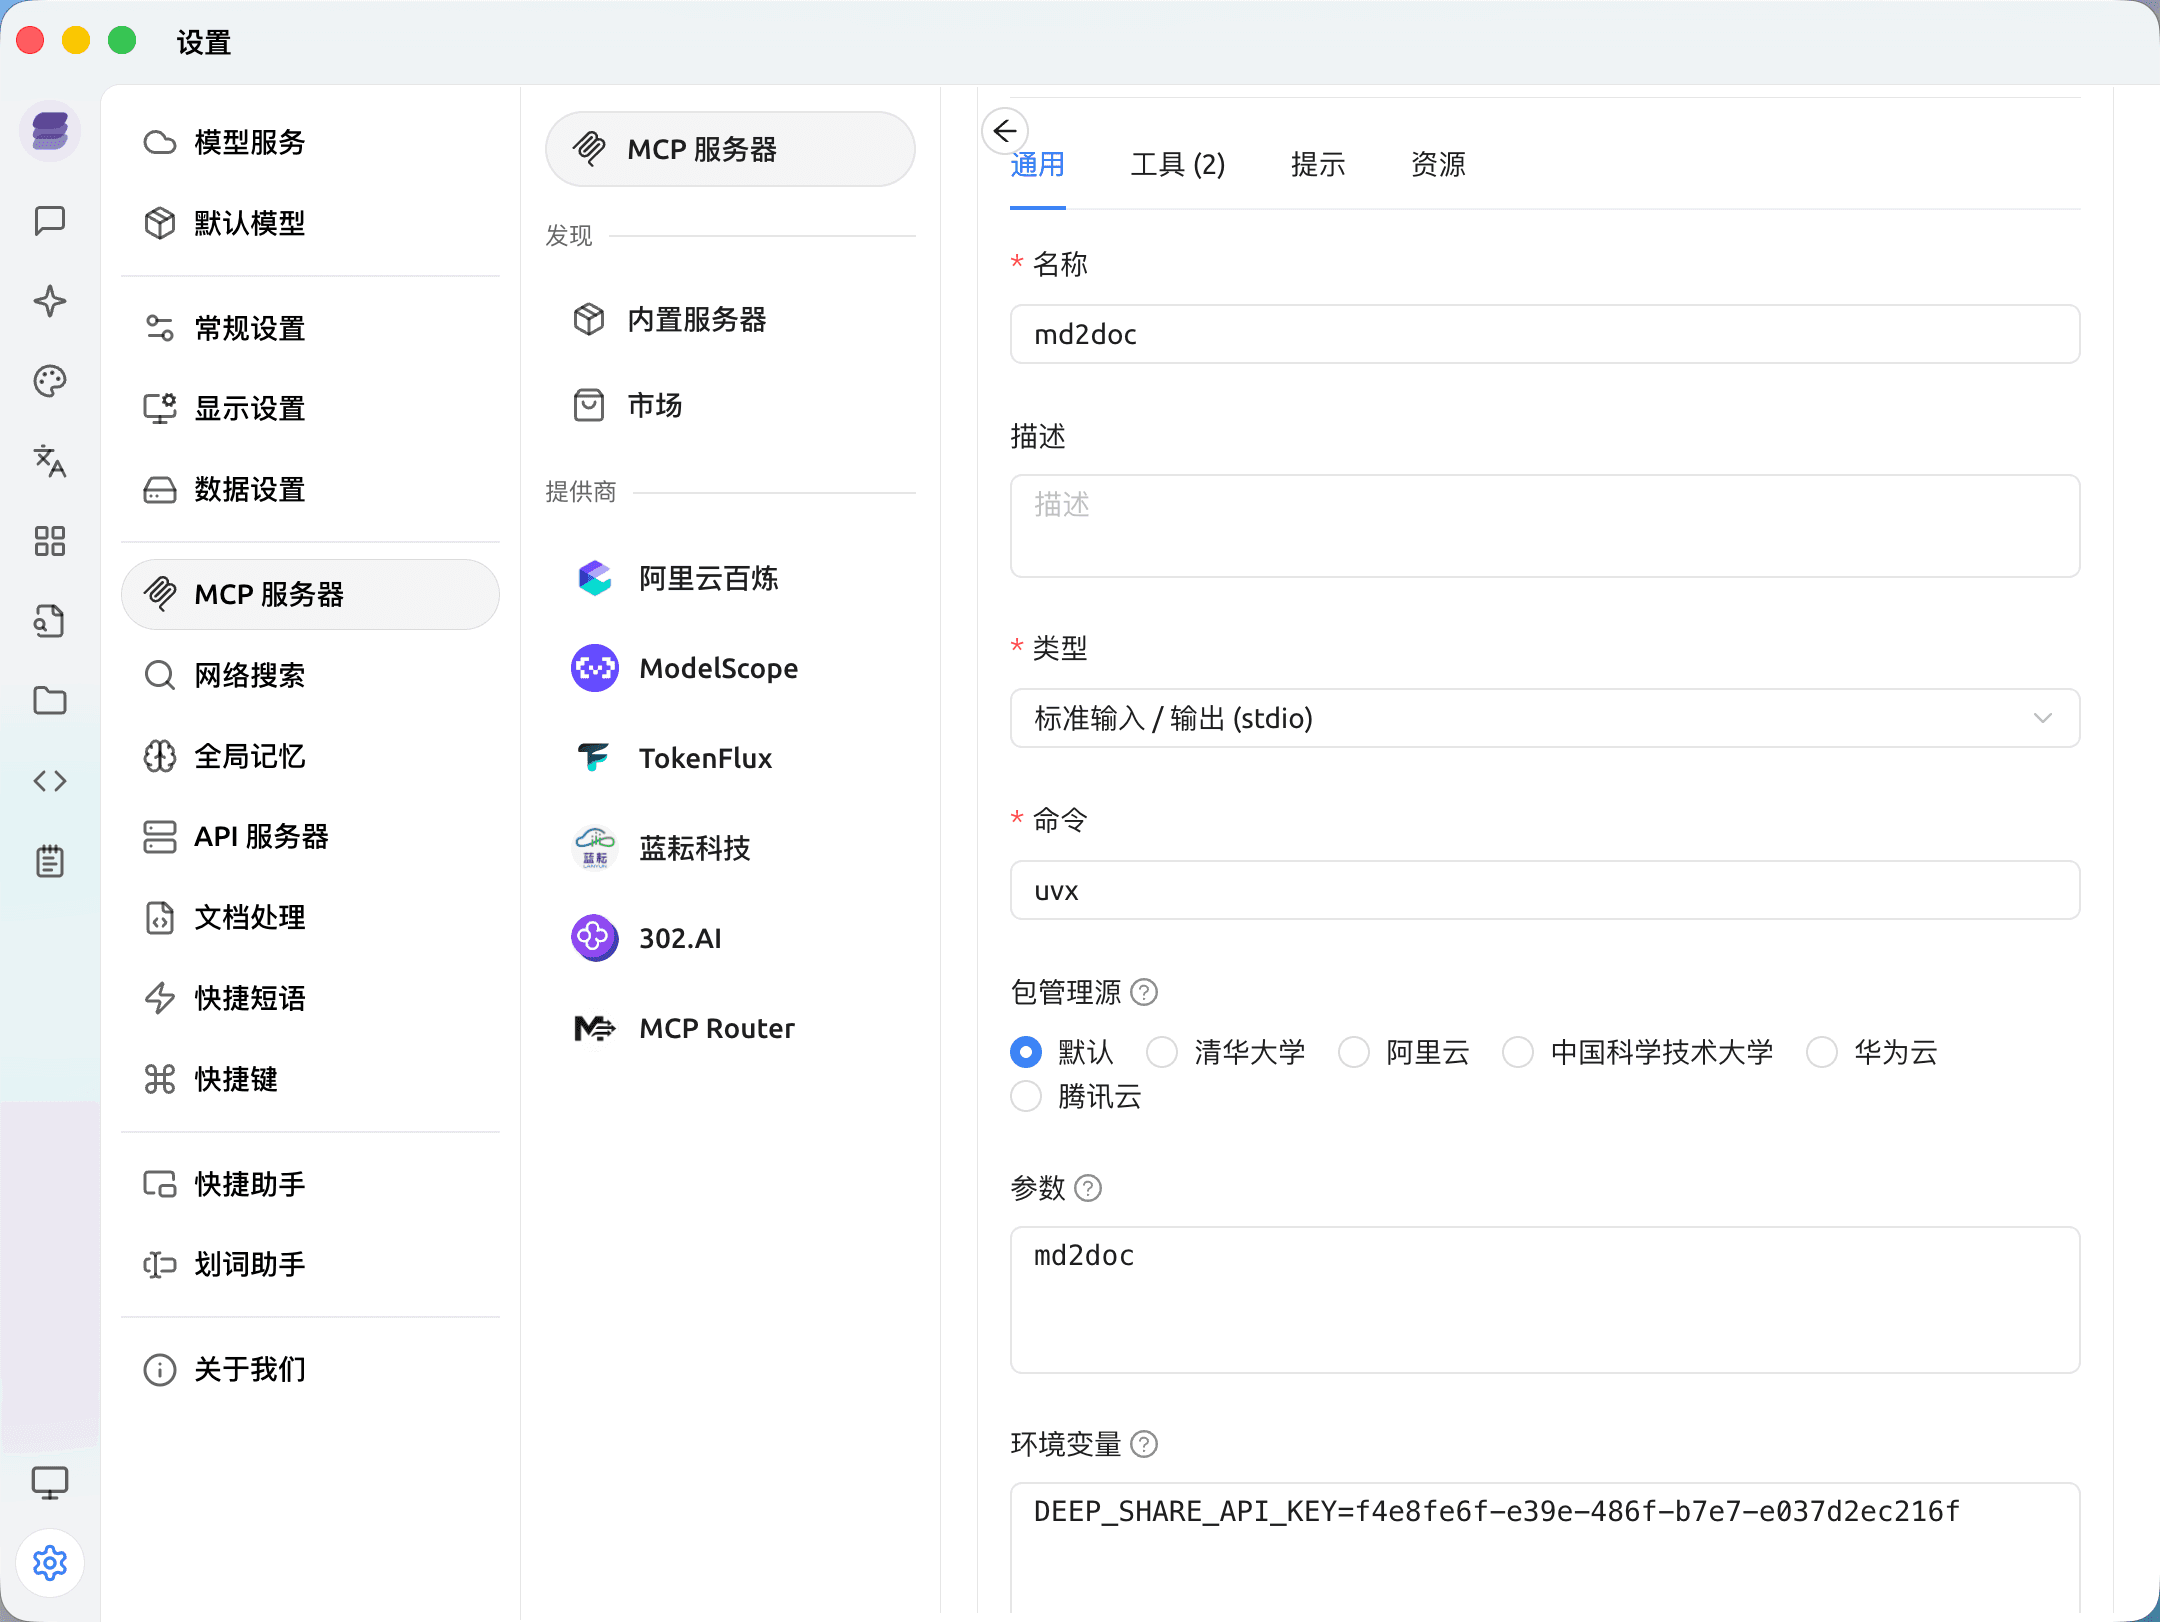Screen dimensions: 2160x1622
Task: Open the painting palette sidebar icon
Action: pos(49,381)
